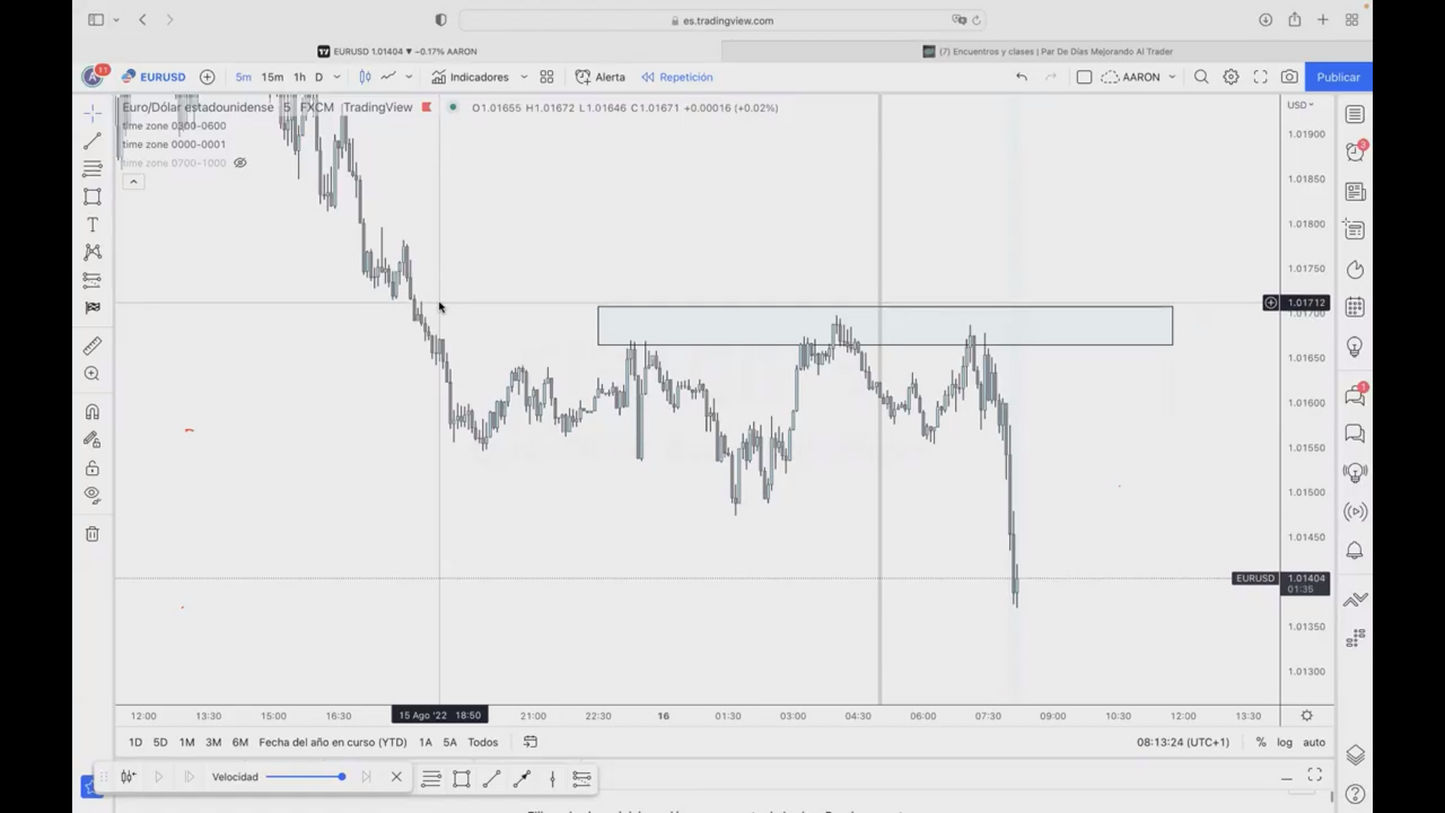Image resolution: width=1445 pixels, height=813 pixels.
Task: Select the Text annotation tool
Action: click(92, 225)
